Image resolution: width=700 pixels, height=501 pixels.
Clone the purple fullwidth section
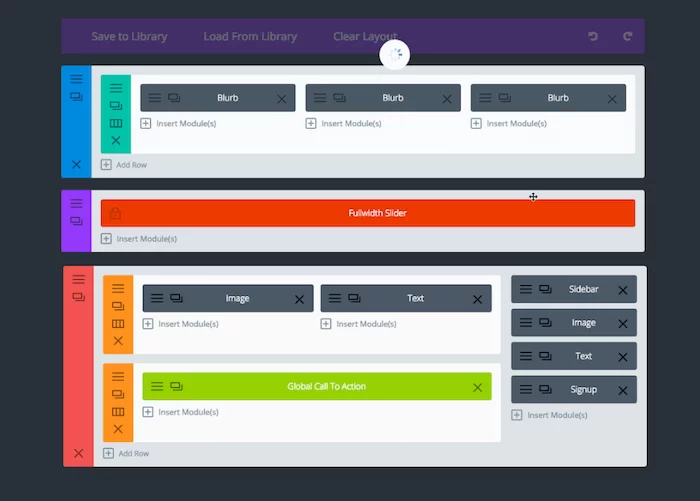pyautogui.click(x=76, y=221)
